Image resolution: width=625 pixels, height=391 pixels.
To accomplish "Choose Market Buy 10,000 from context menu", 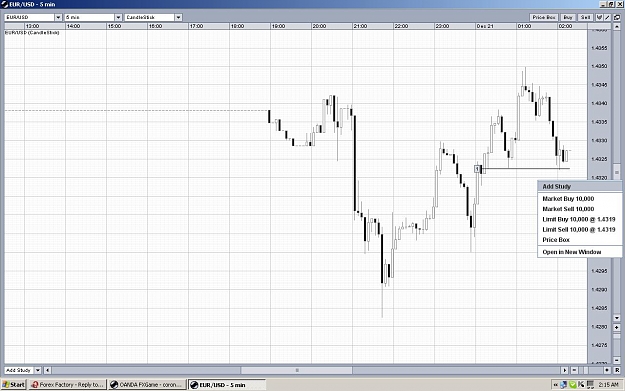I will click(x=568, y=198).
